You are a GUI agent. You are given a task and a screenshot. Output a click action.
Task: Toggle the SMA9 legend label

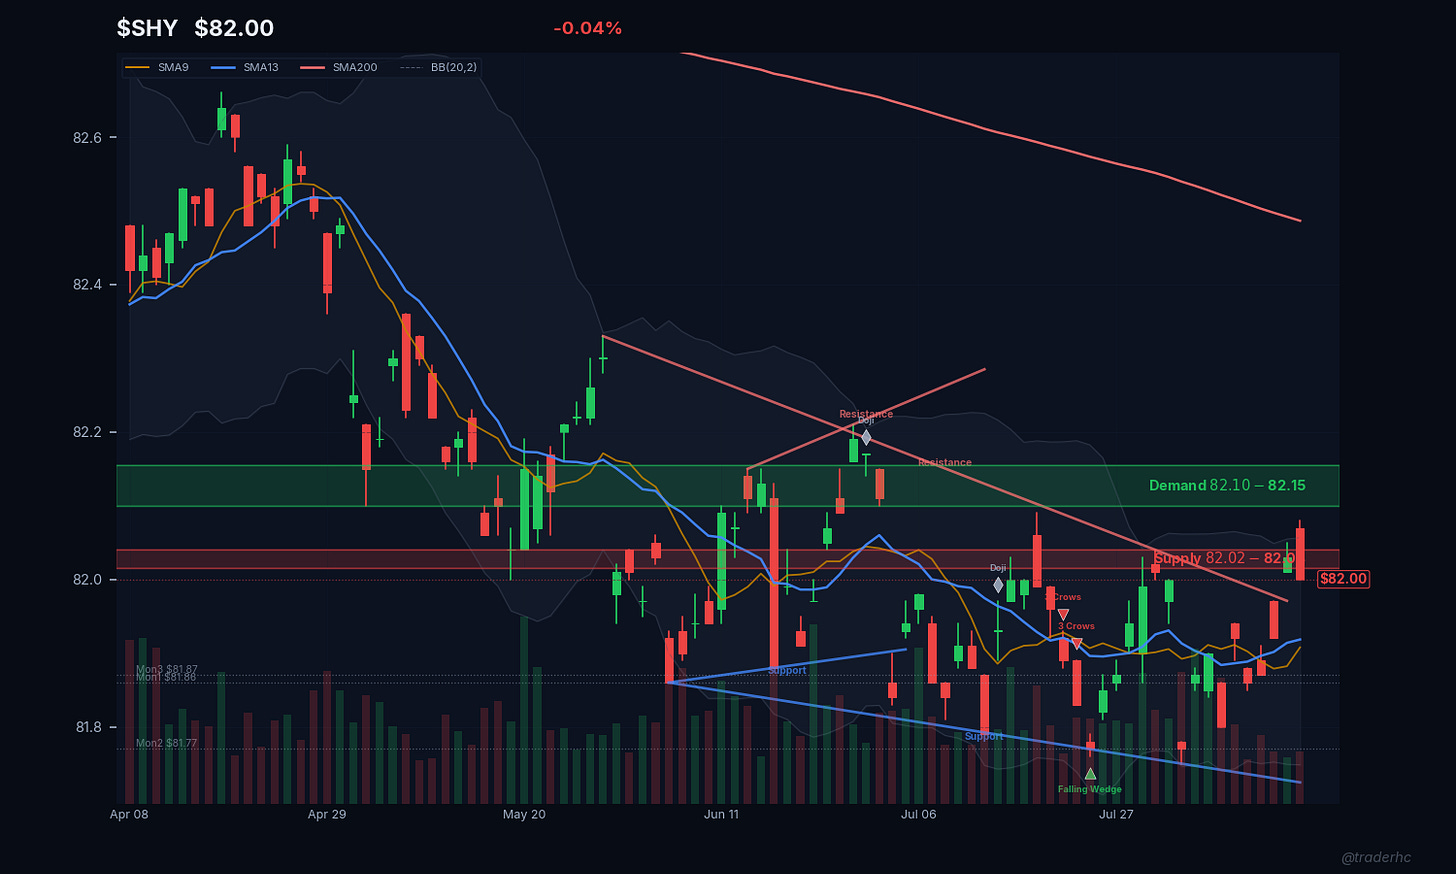[x=173, y=67]
